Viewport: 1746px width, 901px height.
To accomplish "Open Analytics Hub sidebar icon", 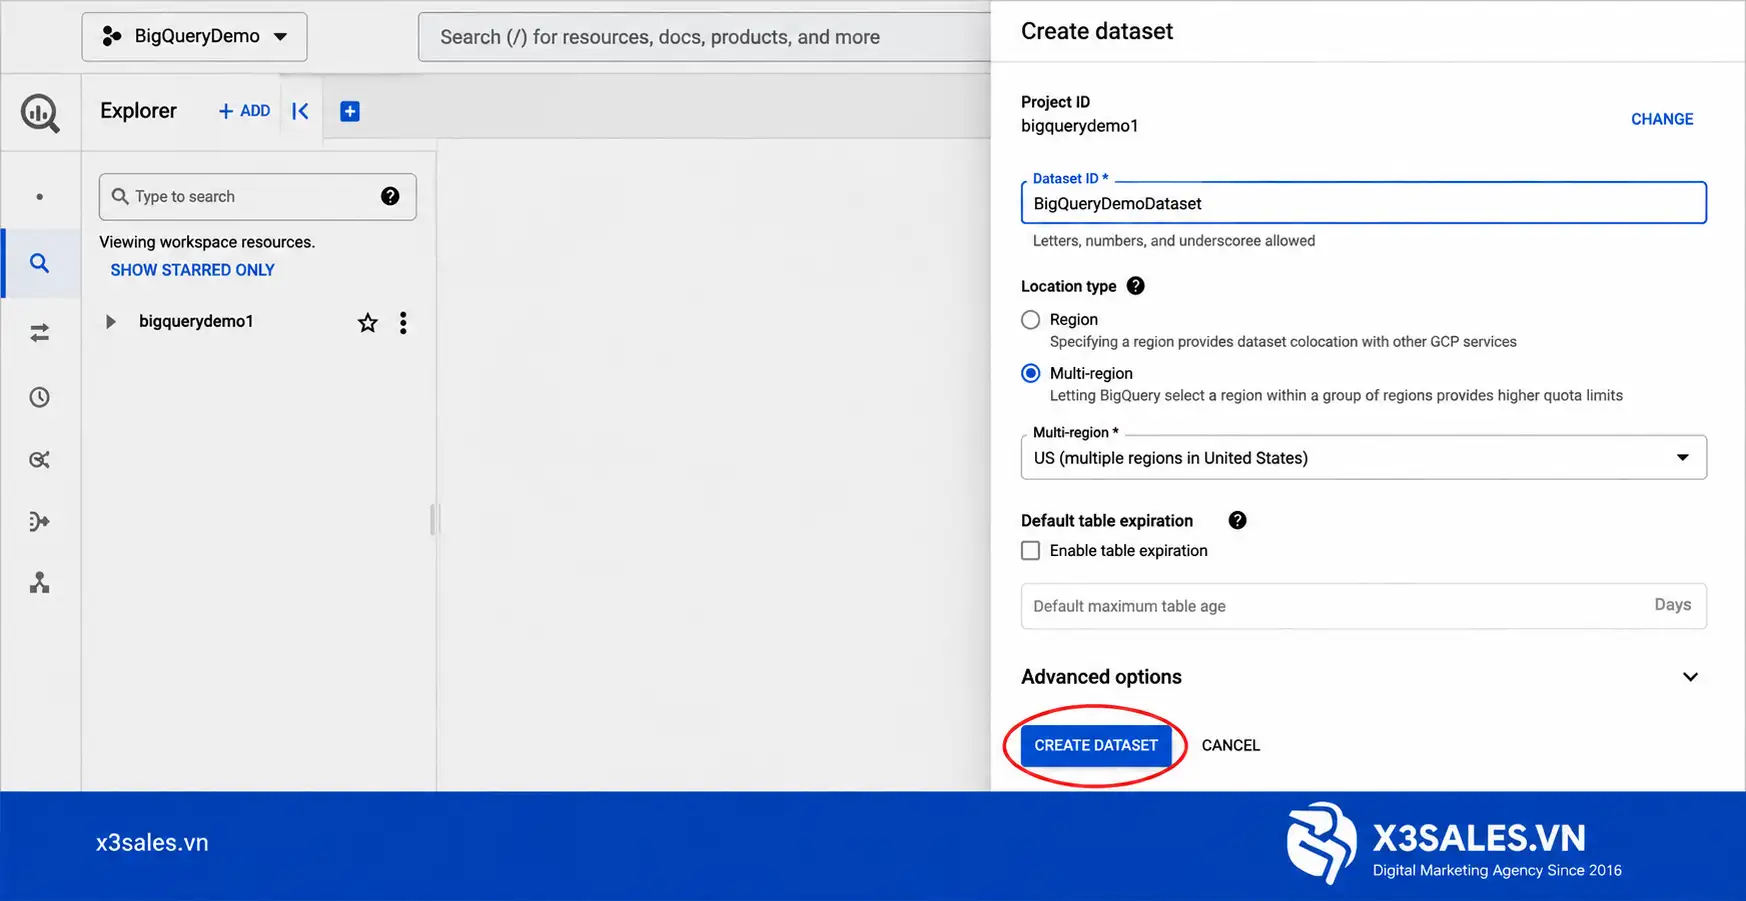I will click(x=39, y=460).
